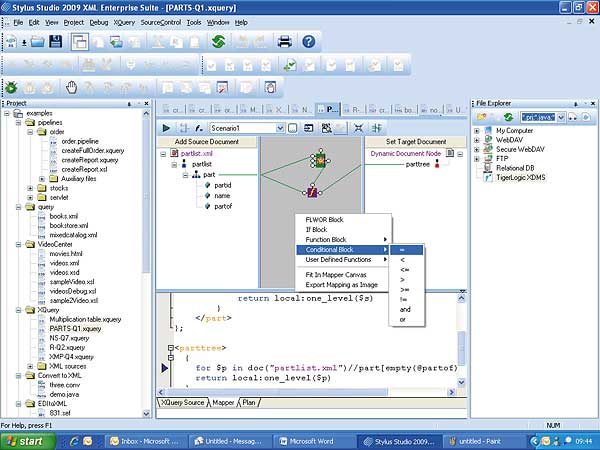The width and height of the screenshot is (600, 450).
Task: Collapse the parttree code fold marker
Action: [171, 348]
